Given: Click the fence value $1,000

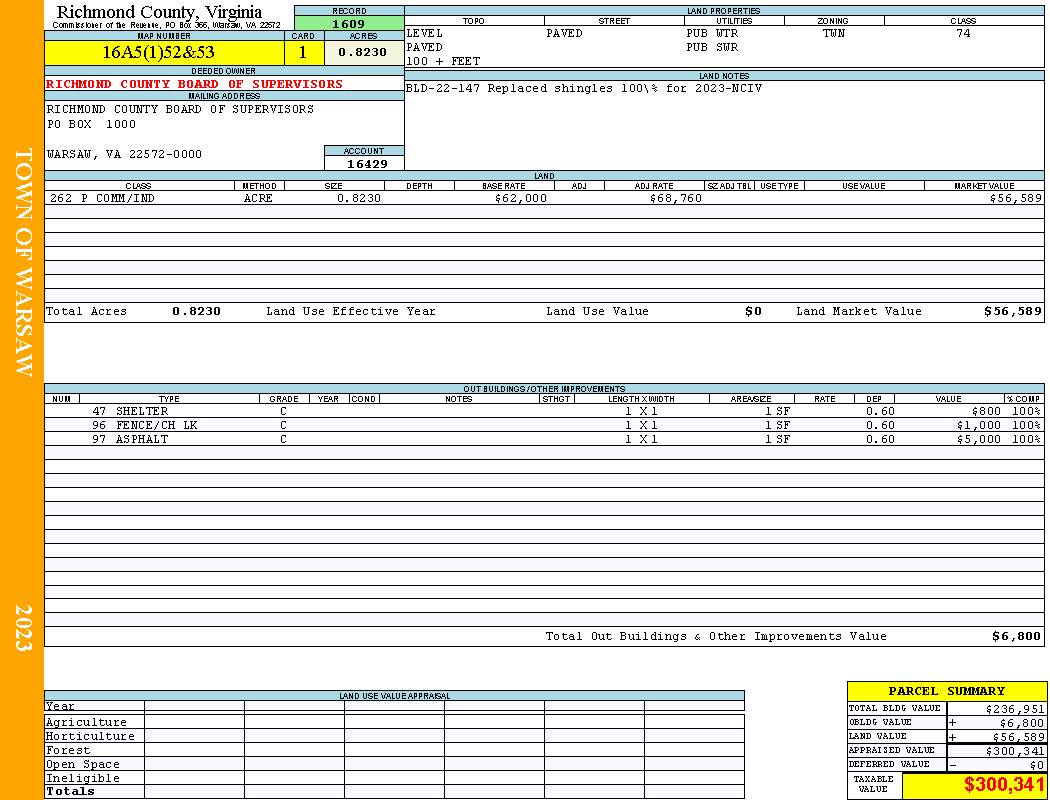Looking at the screenshot, I should tap(978, 425).
